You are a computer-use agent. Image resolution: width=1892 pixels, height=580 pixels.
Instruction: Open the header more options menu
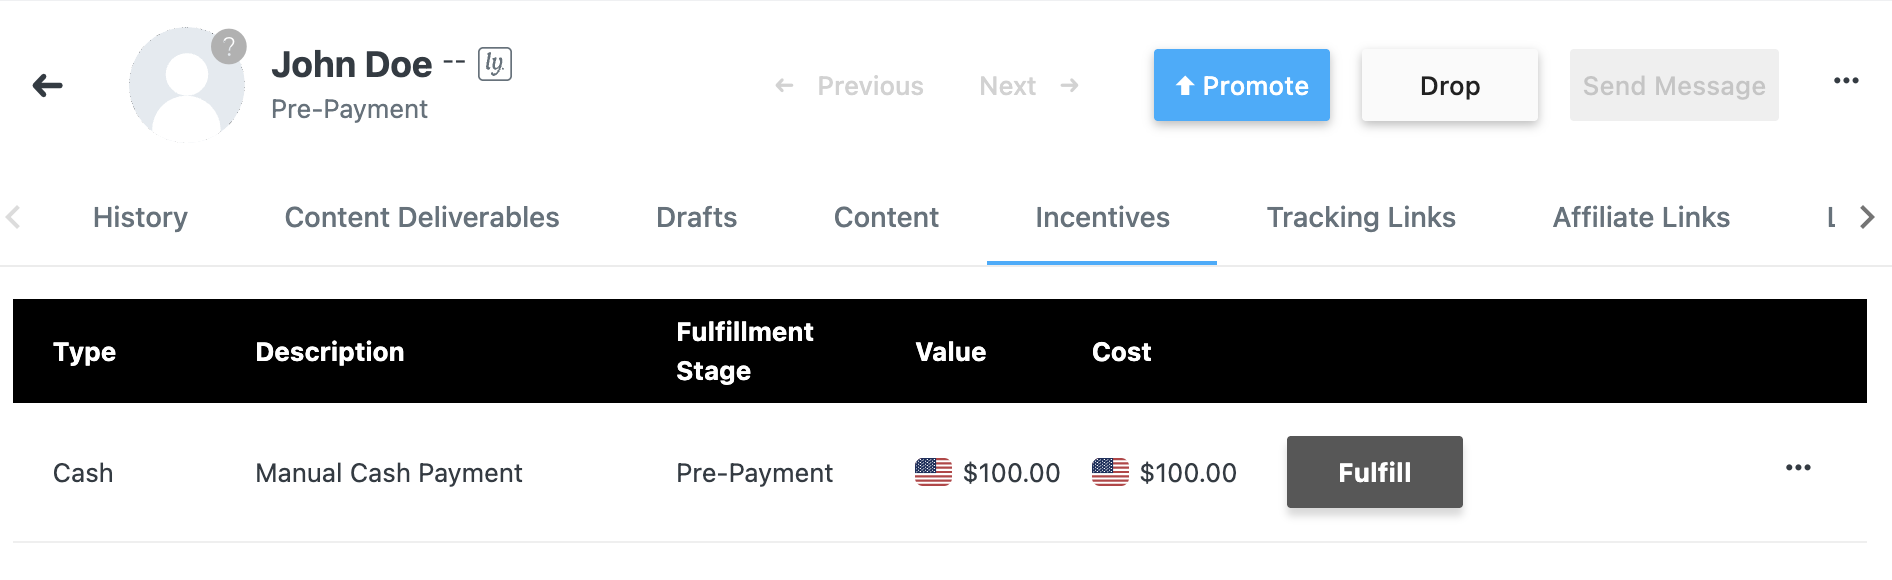pyautogui.click(x=1846, y=81)
